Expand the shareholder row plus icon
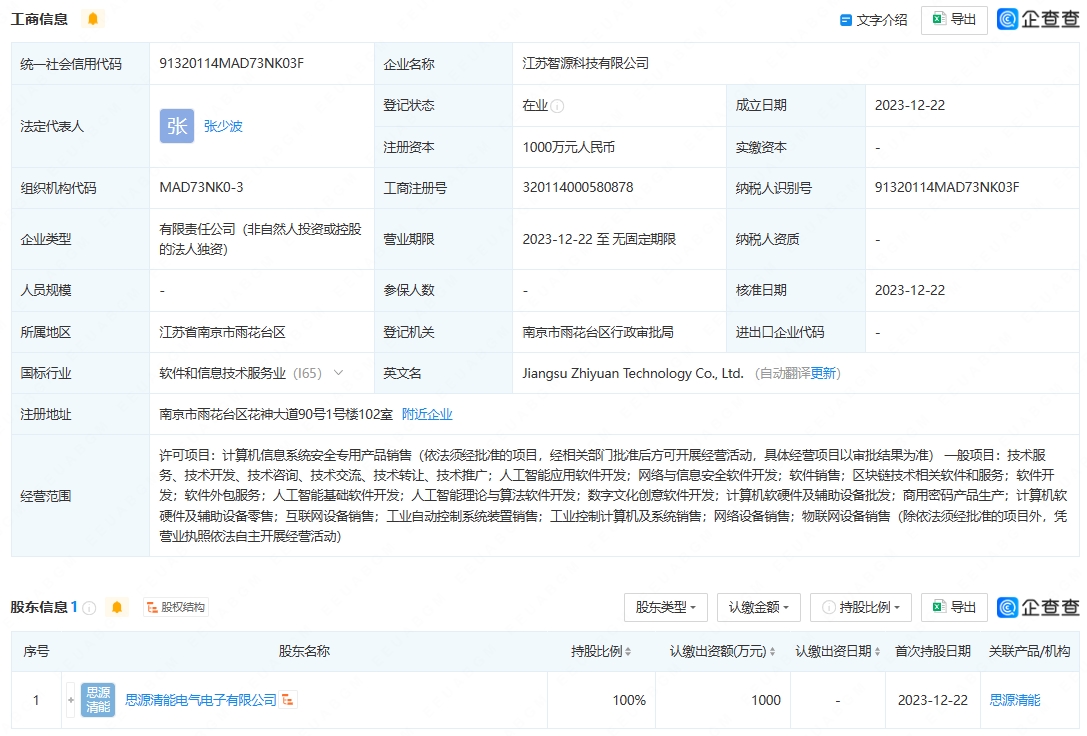 click(71, 700)
